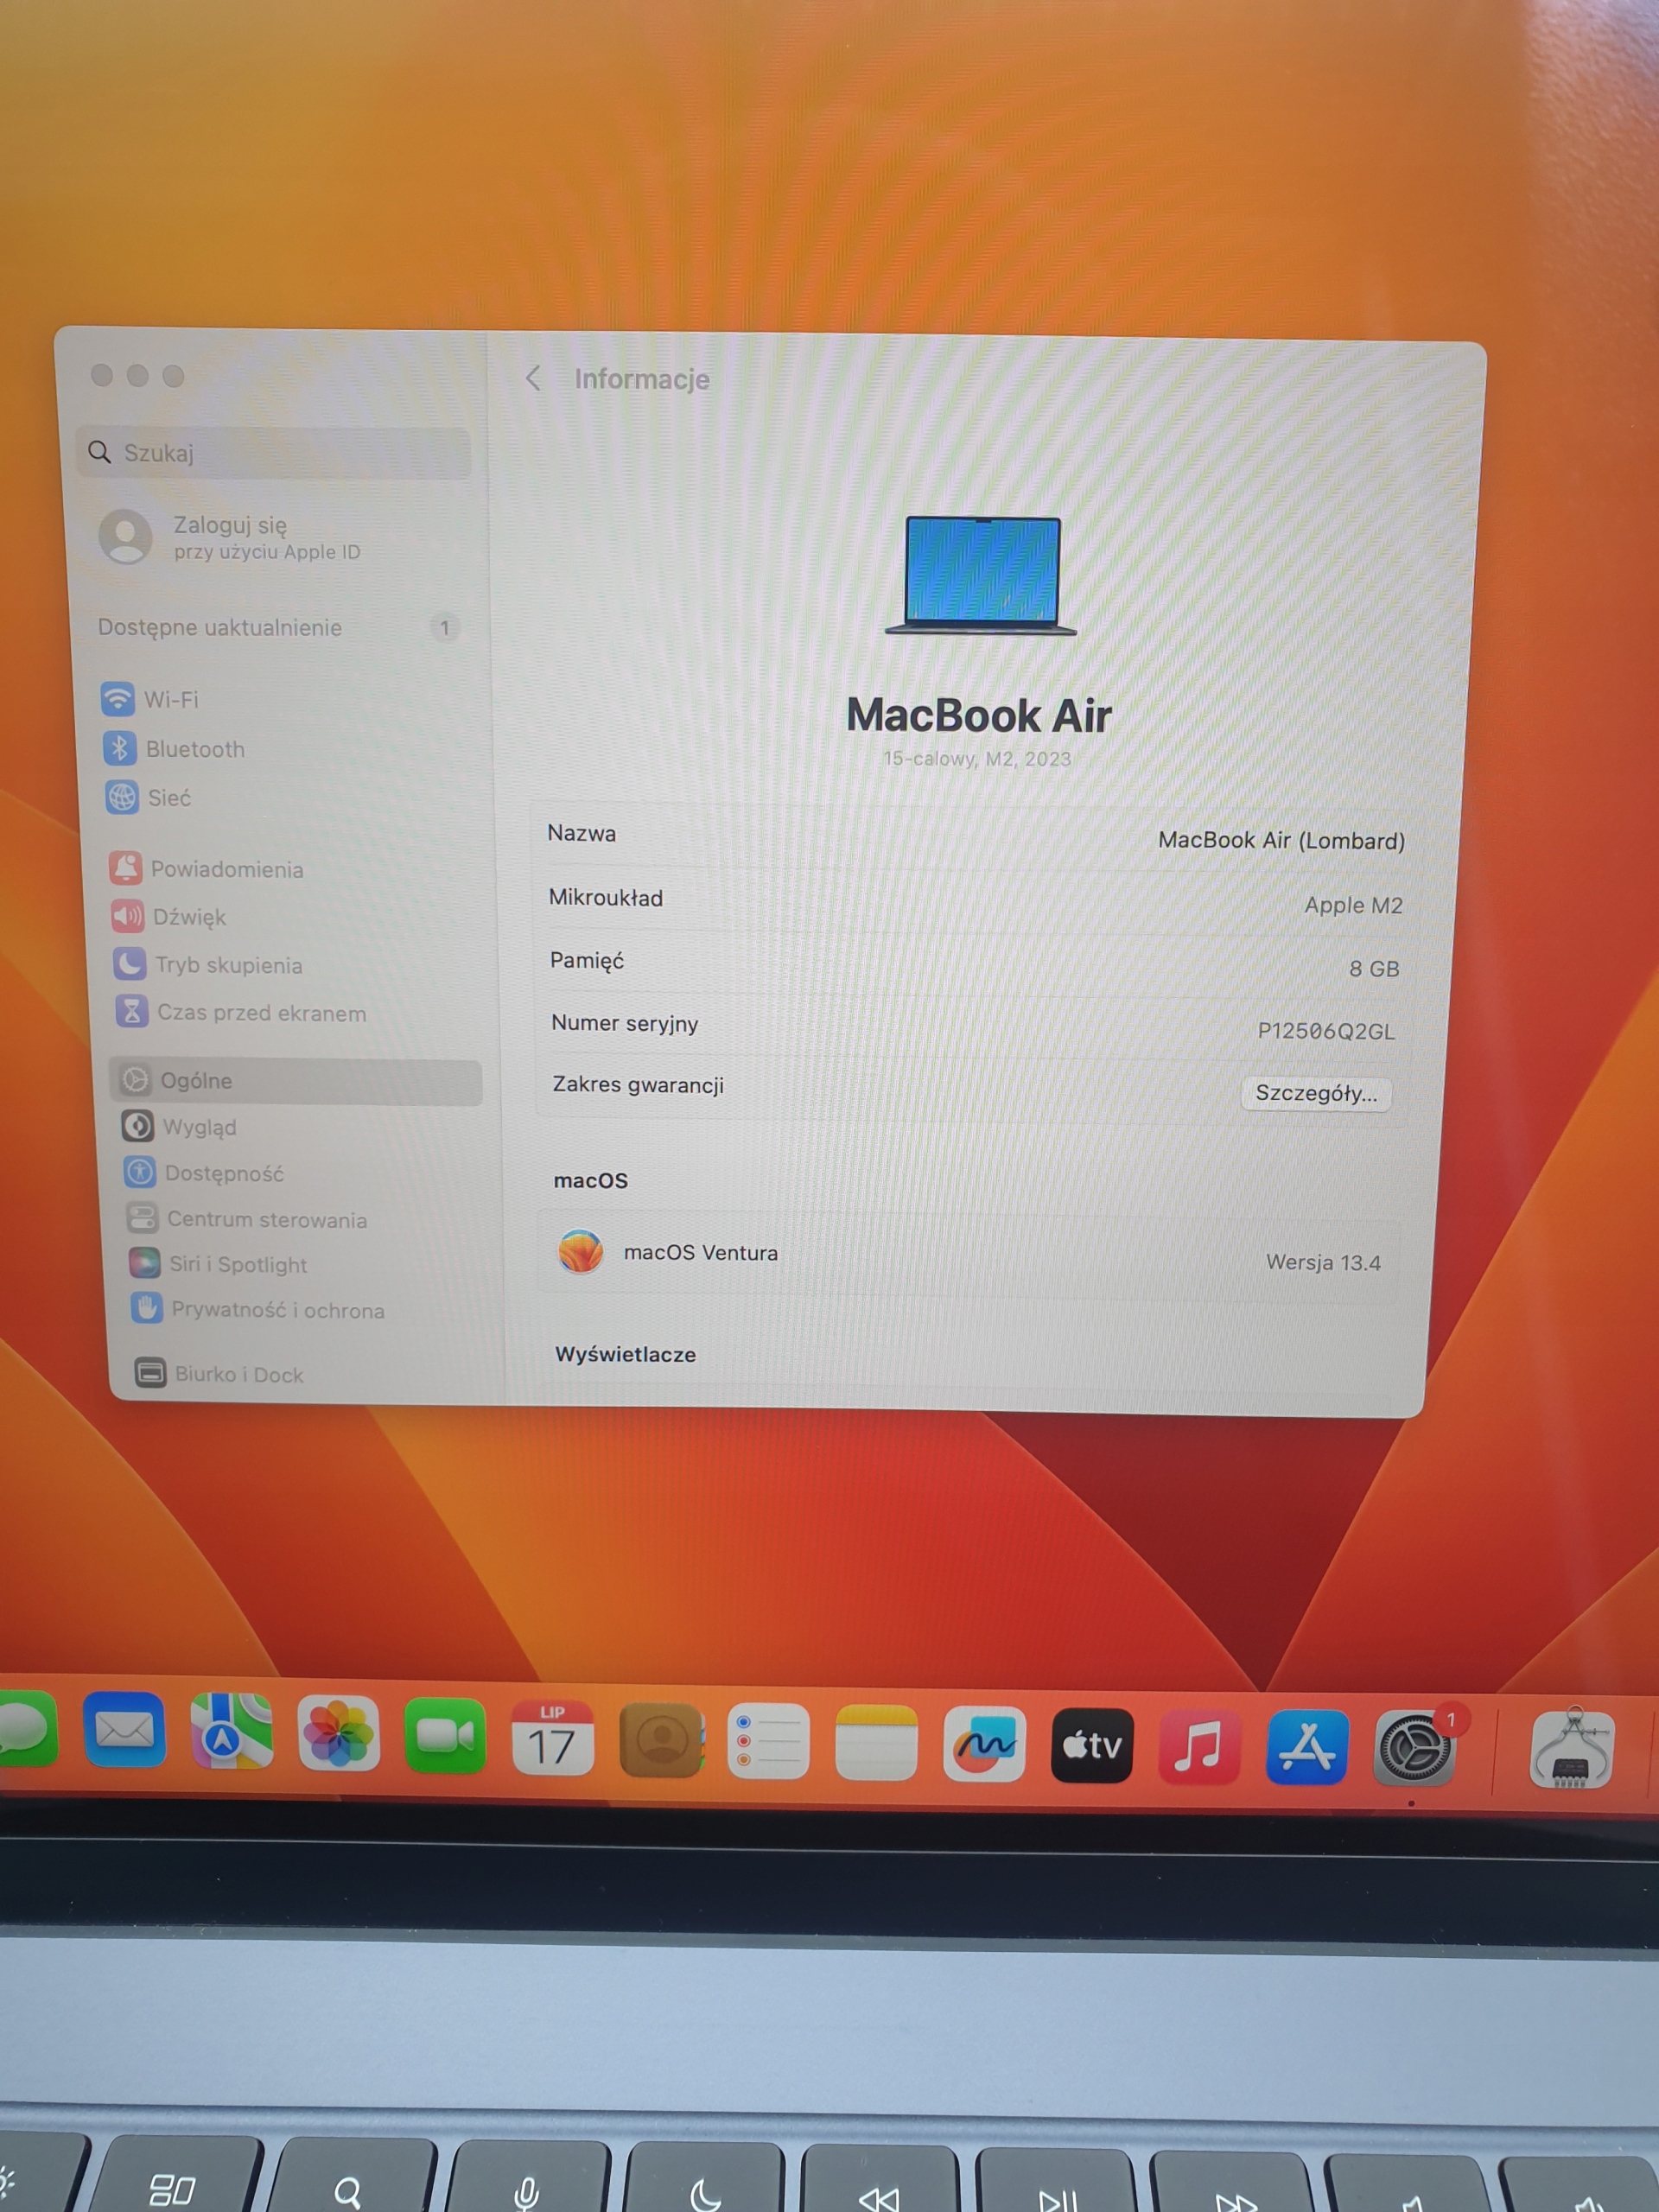Go back using the Informacje chevron
Screen dimensions: 1659x2212
point(533,378)
